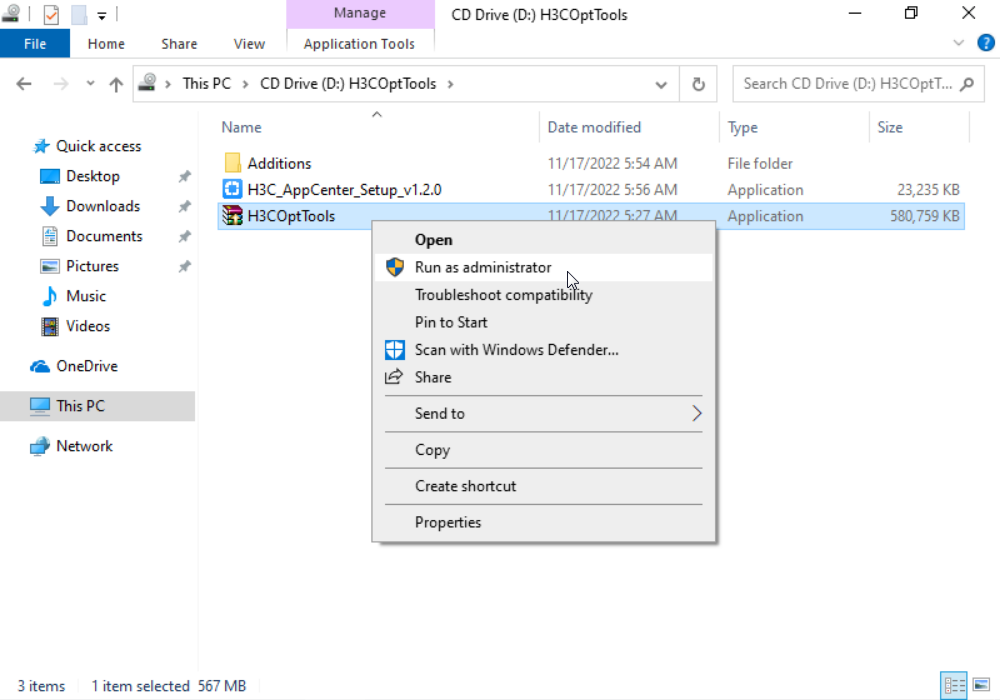Open the recent locations dropdown
Screen dimensions: 1000x700
(91, 84)
